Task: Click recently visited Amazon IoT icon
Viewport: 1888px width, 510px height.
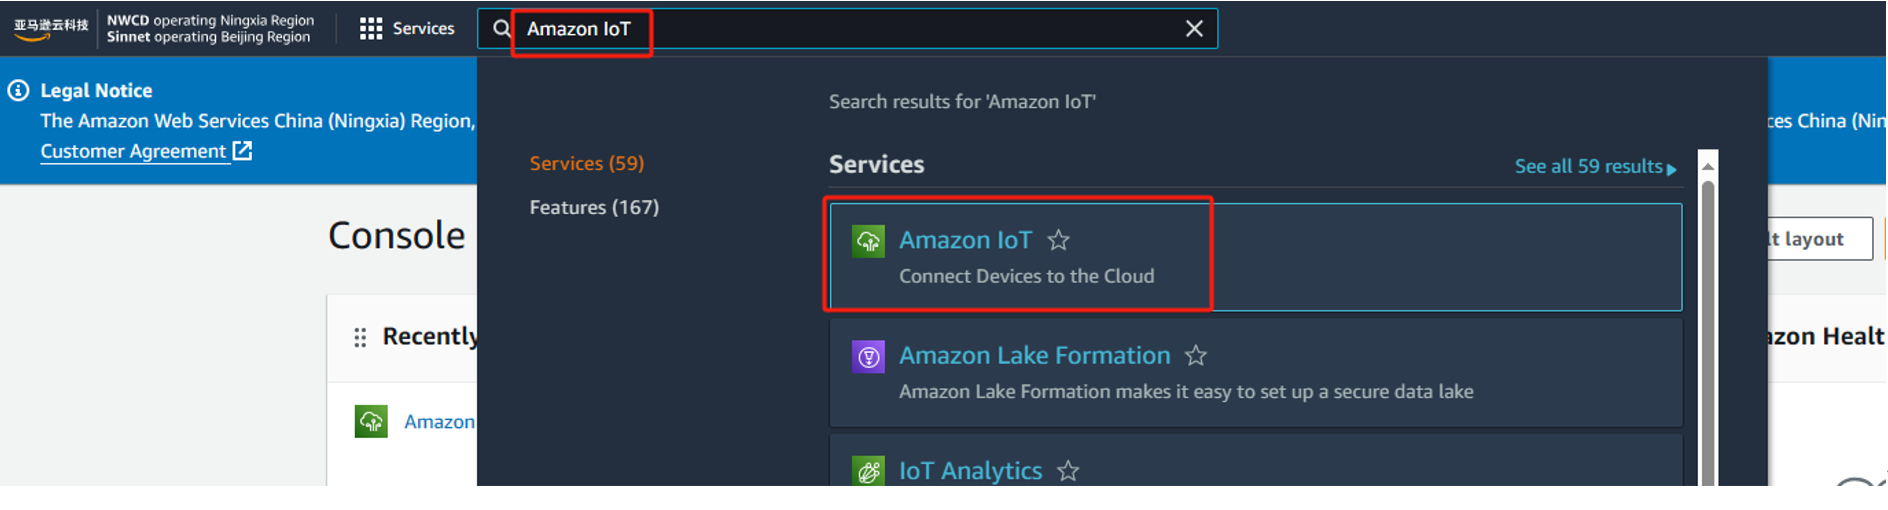Action: pos(371,421)
